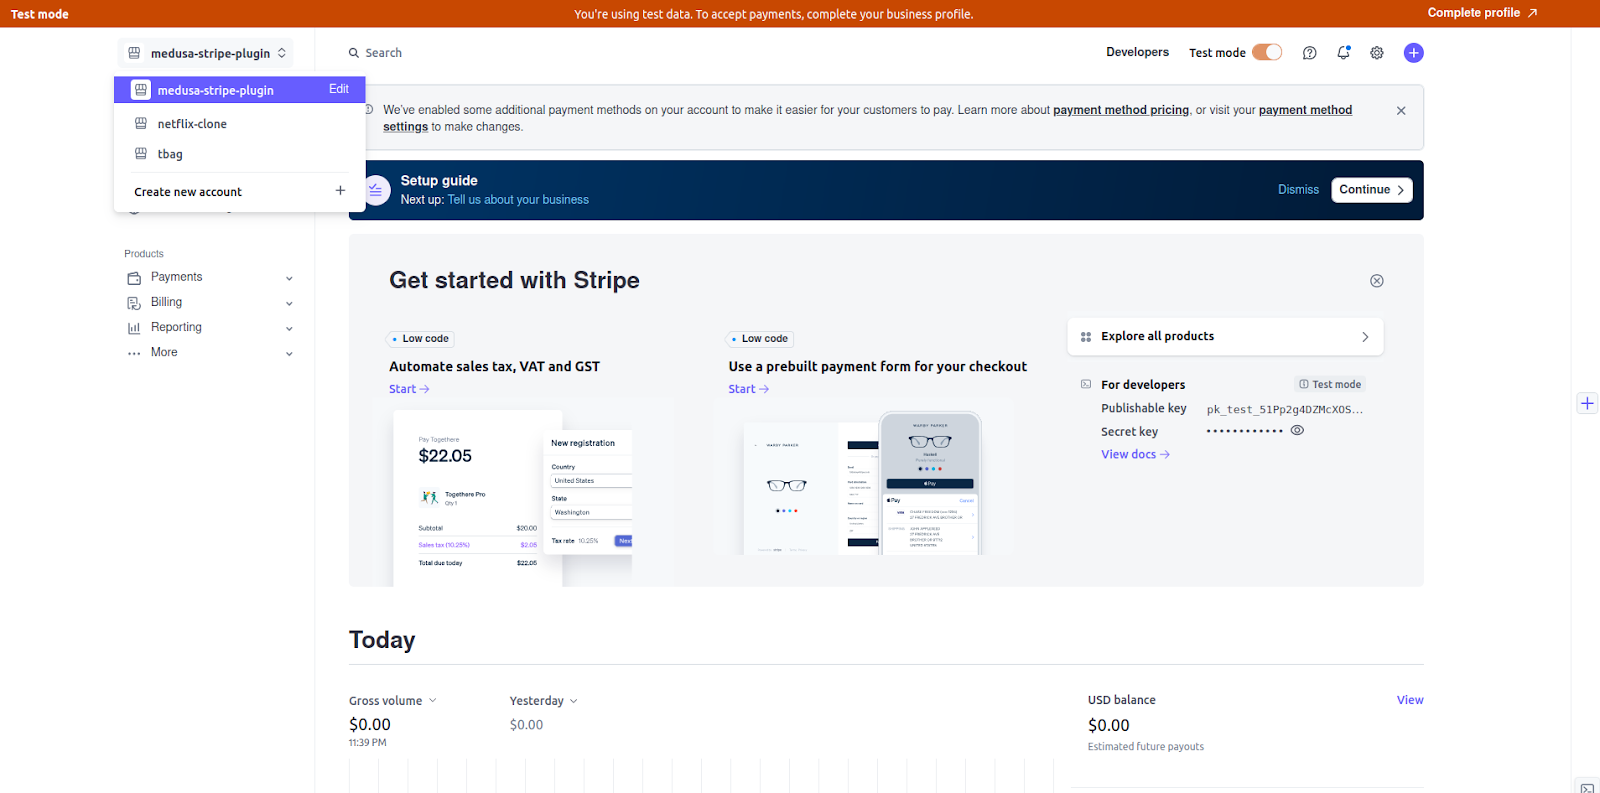The width and height of the screenshot is (1600, 793).
Task: View the USD balance details
Action: click(x=1410, y=700)
